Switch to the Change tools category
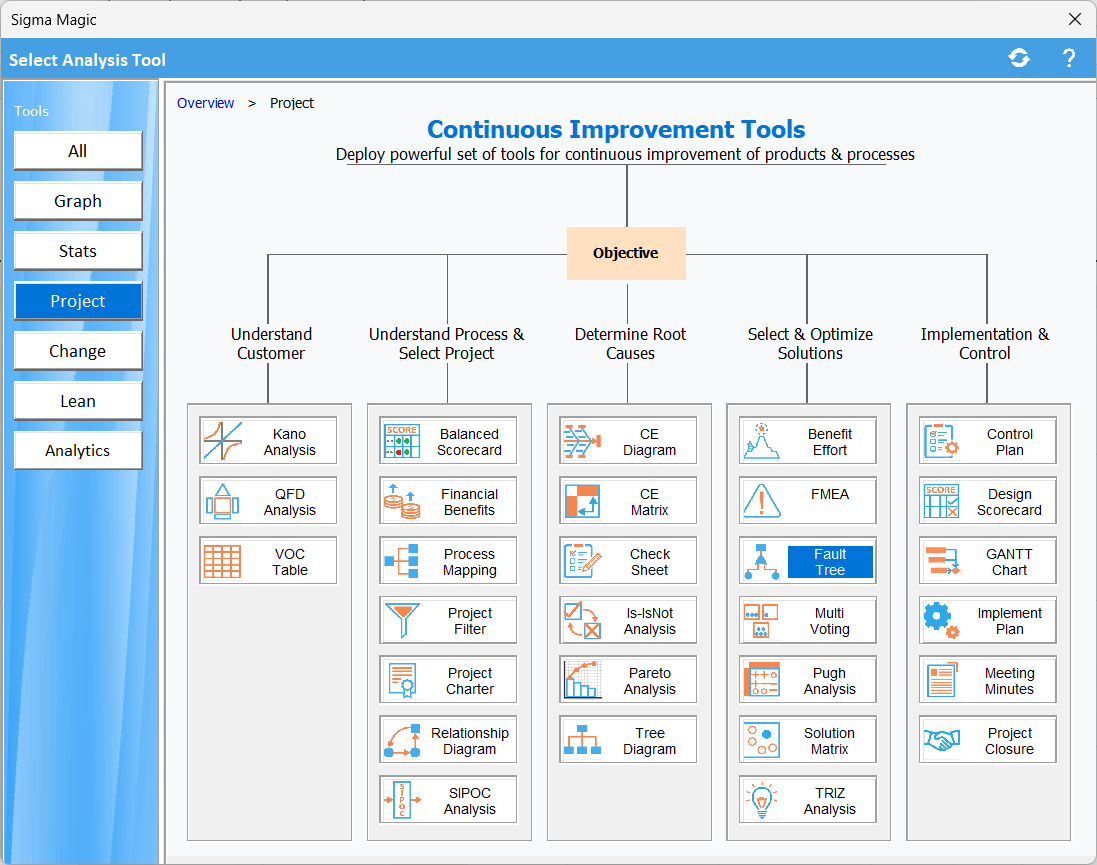The image size is (1097, 865). click(78, 351)
